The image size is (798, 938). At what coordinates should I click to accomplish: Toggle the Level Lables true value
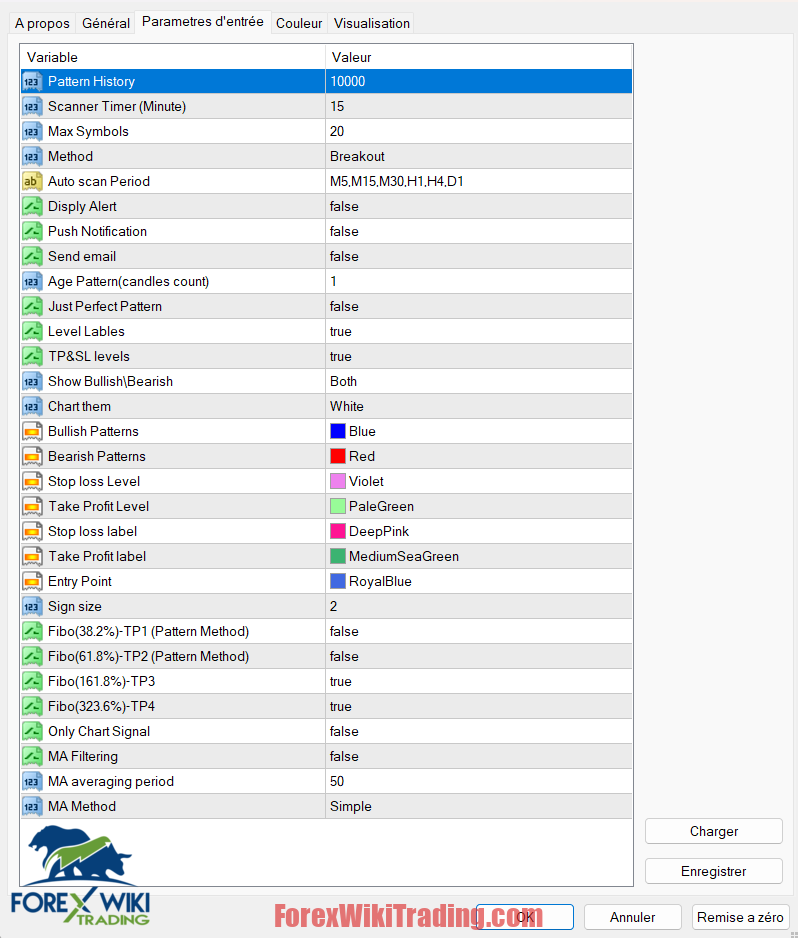[x=478, y=331]
